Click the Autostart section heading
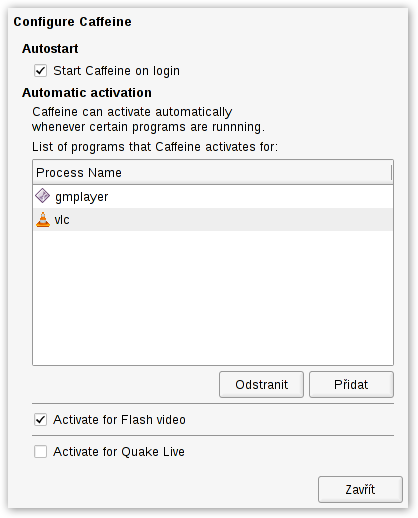 (50, 49)
